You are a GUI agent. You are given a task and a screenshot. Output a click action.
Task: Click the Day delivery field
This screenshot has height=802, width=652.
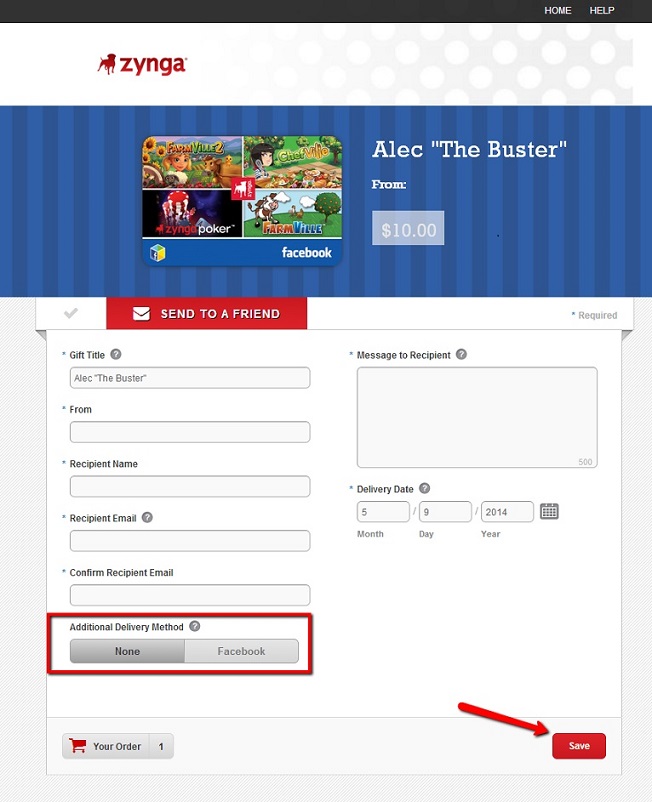tap(445, 511)
